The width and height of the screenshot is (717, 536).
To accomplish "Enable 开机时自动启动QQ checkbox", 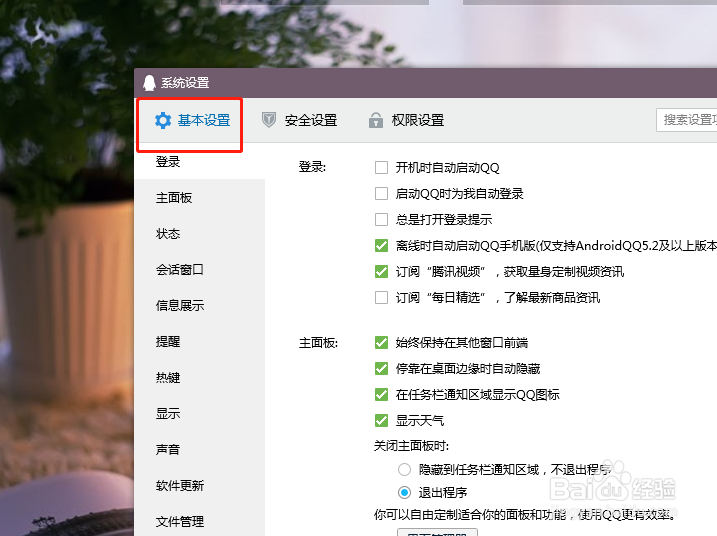I will click(x=381, y=167).
